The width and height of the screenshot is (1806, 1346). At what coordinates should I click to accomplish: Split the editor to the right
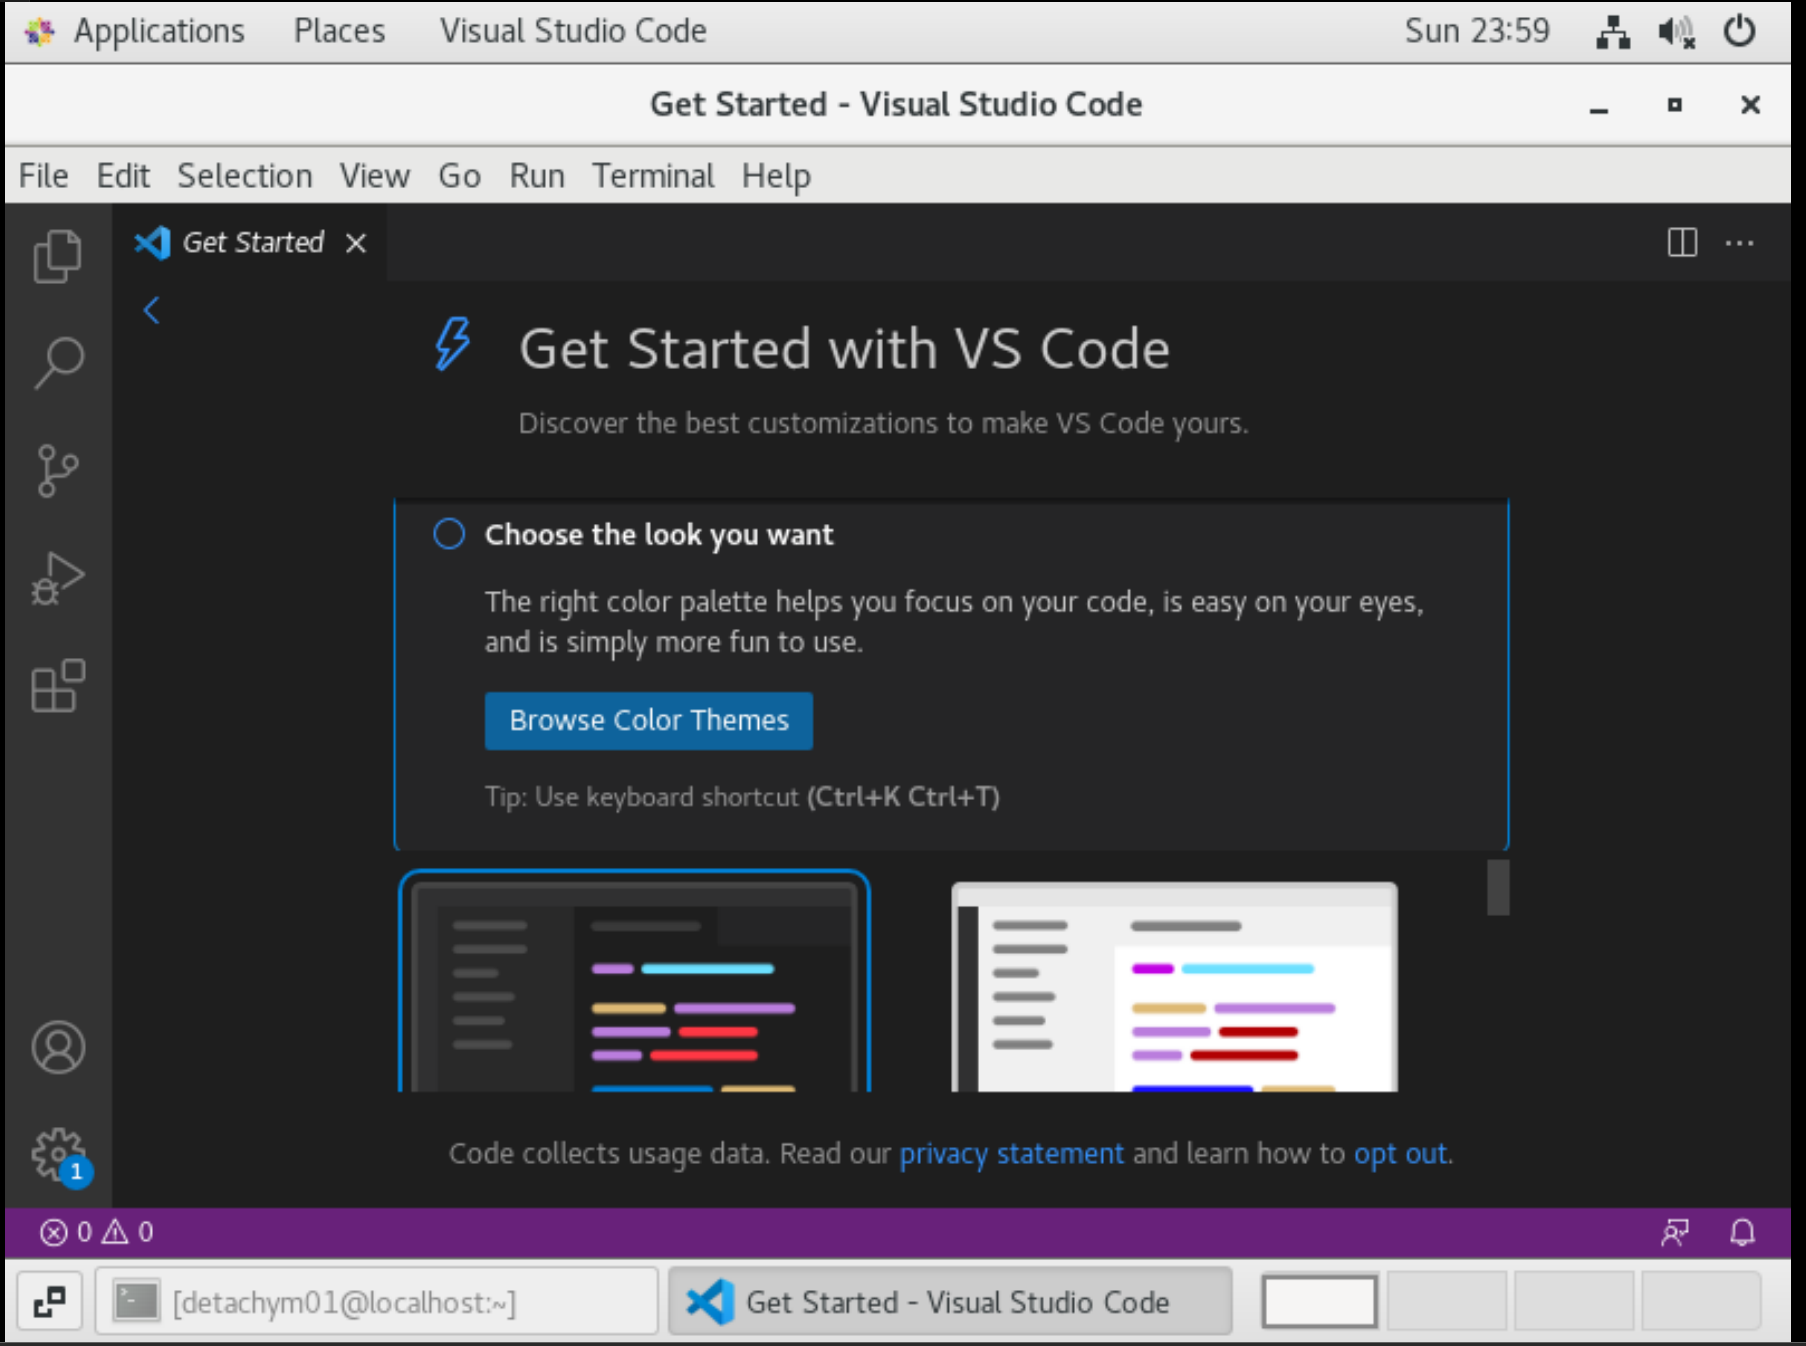coord(1682,242)
